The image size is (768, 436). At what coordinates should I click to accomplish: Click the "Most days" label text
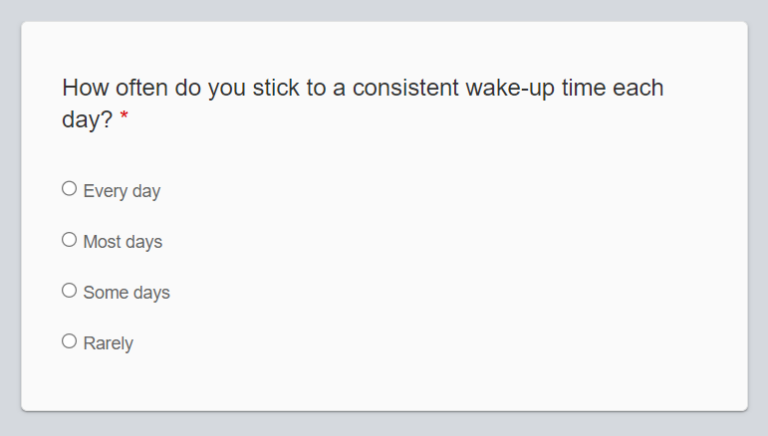tap(123, 242)
